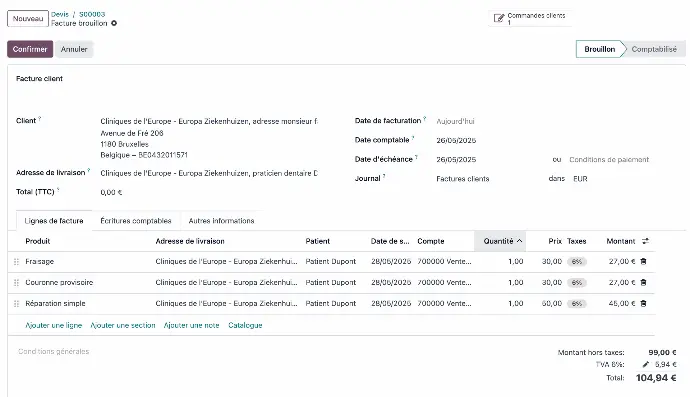
Task: Select the Comptabilisé status stage
Action: click(654, 49)
